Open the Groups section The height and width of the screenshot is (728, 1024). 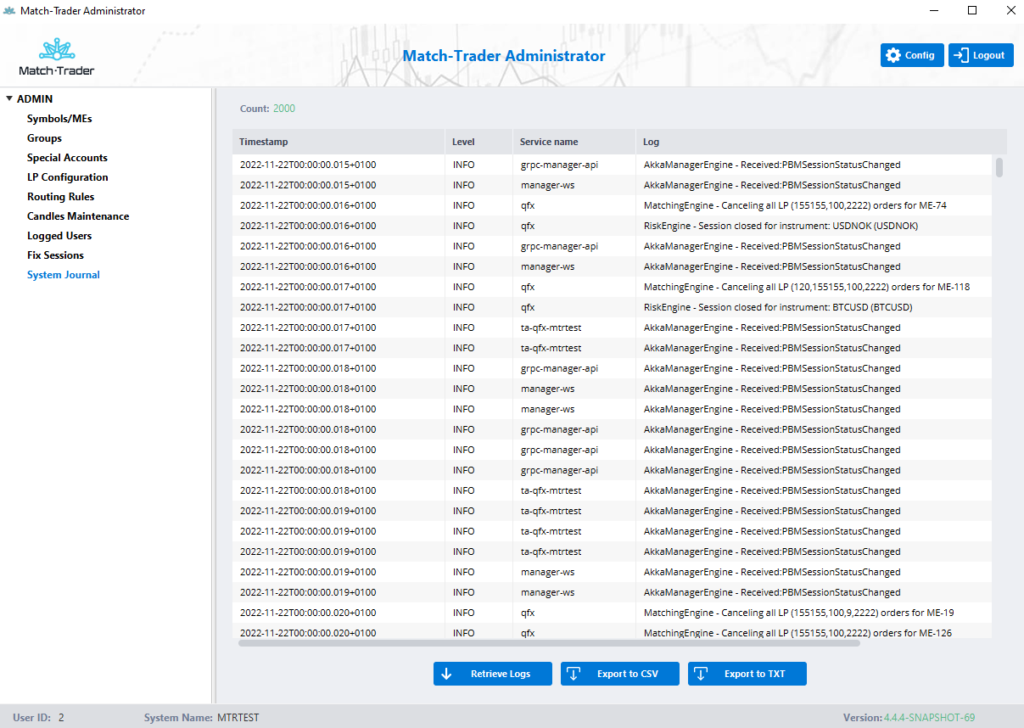pos(44,138)
